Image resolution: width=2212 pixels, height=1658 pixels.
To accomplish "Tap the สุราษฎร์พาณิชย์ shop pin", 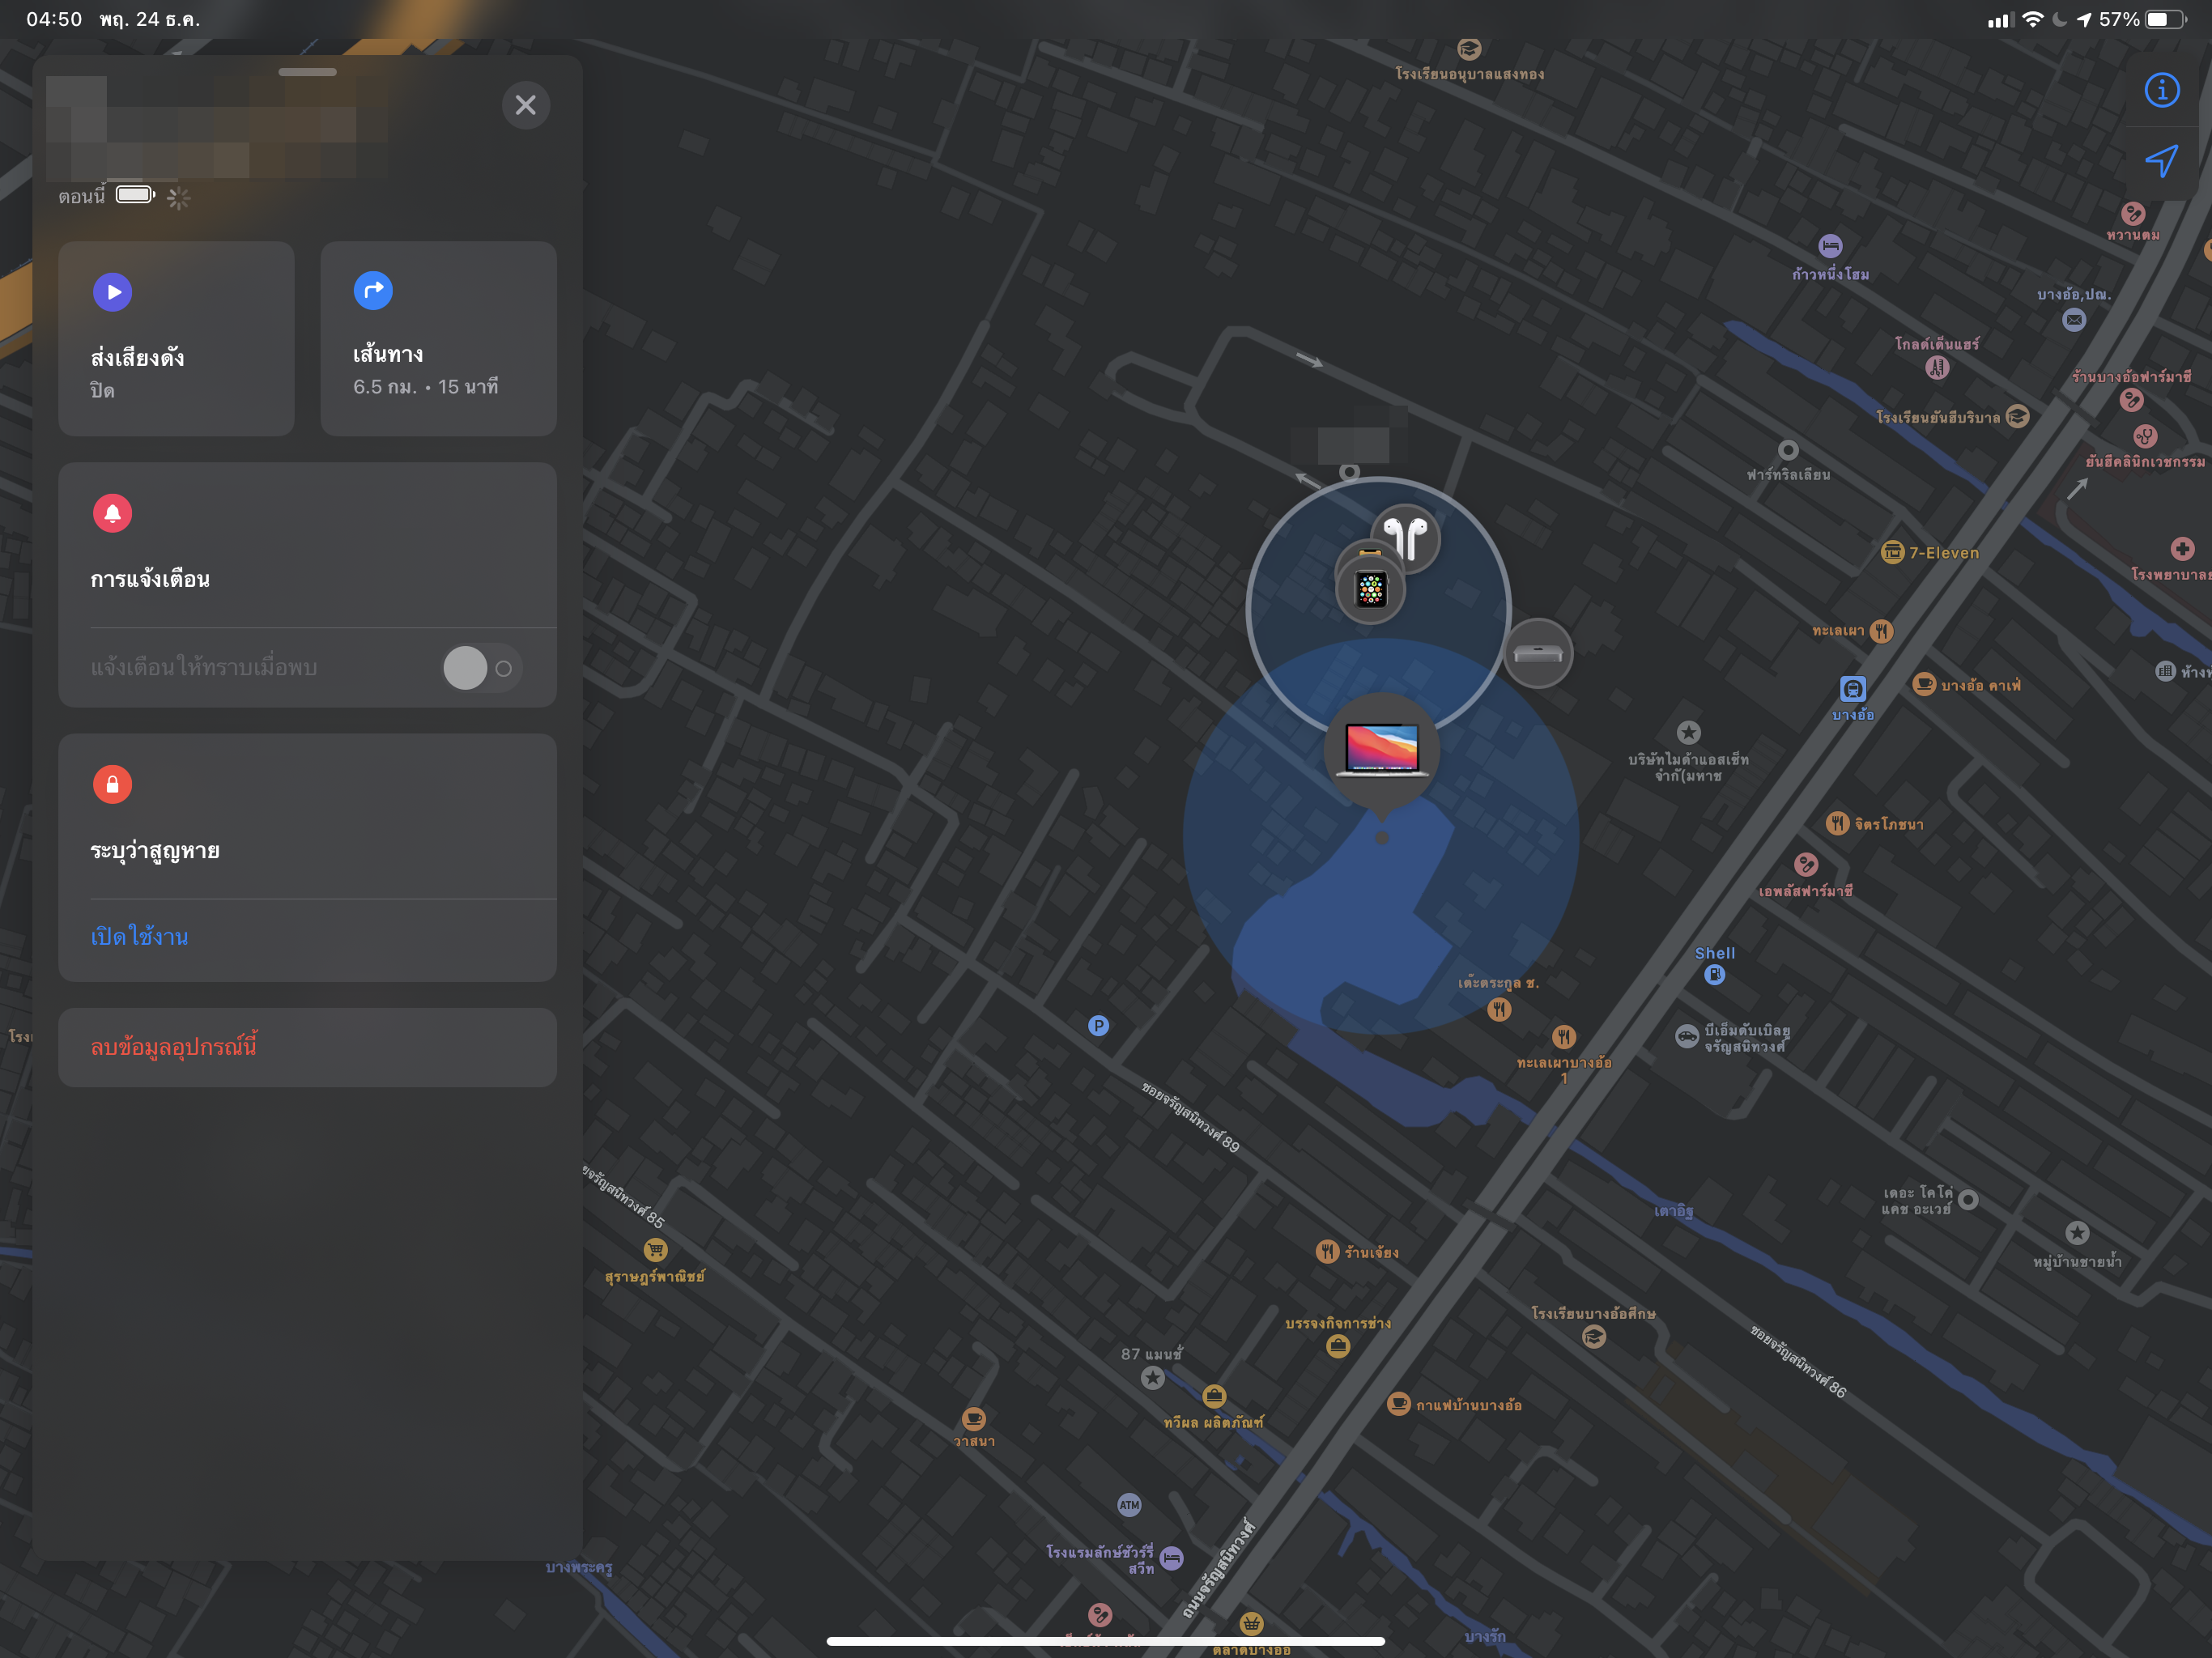I will tap(655, 1249).
